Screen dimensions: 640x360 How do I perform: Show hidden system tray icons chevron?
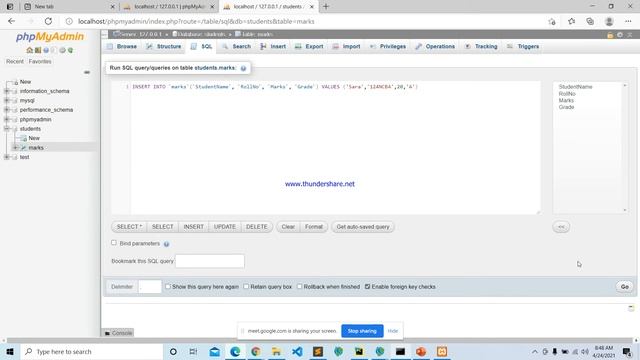tap(535, 351)
